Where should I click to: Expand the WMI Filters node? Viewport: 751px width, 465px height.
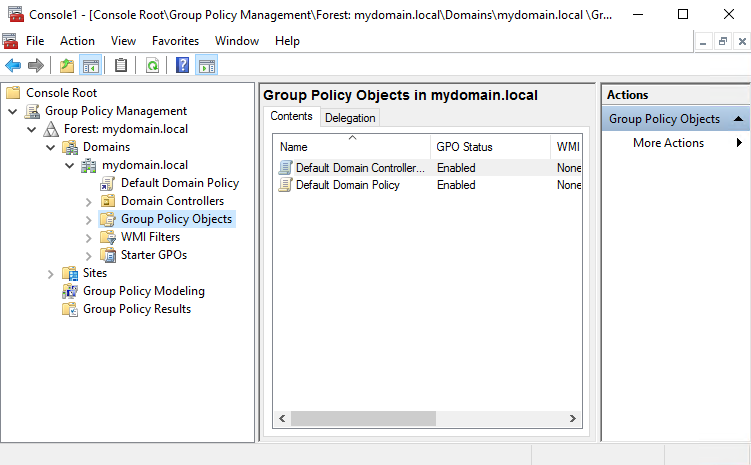click(89, 237)
